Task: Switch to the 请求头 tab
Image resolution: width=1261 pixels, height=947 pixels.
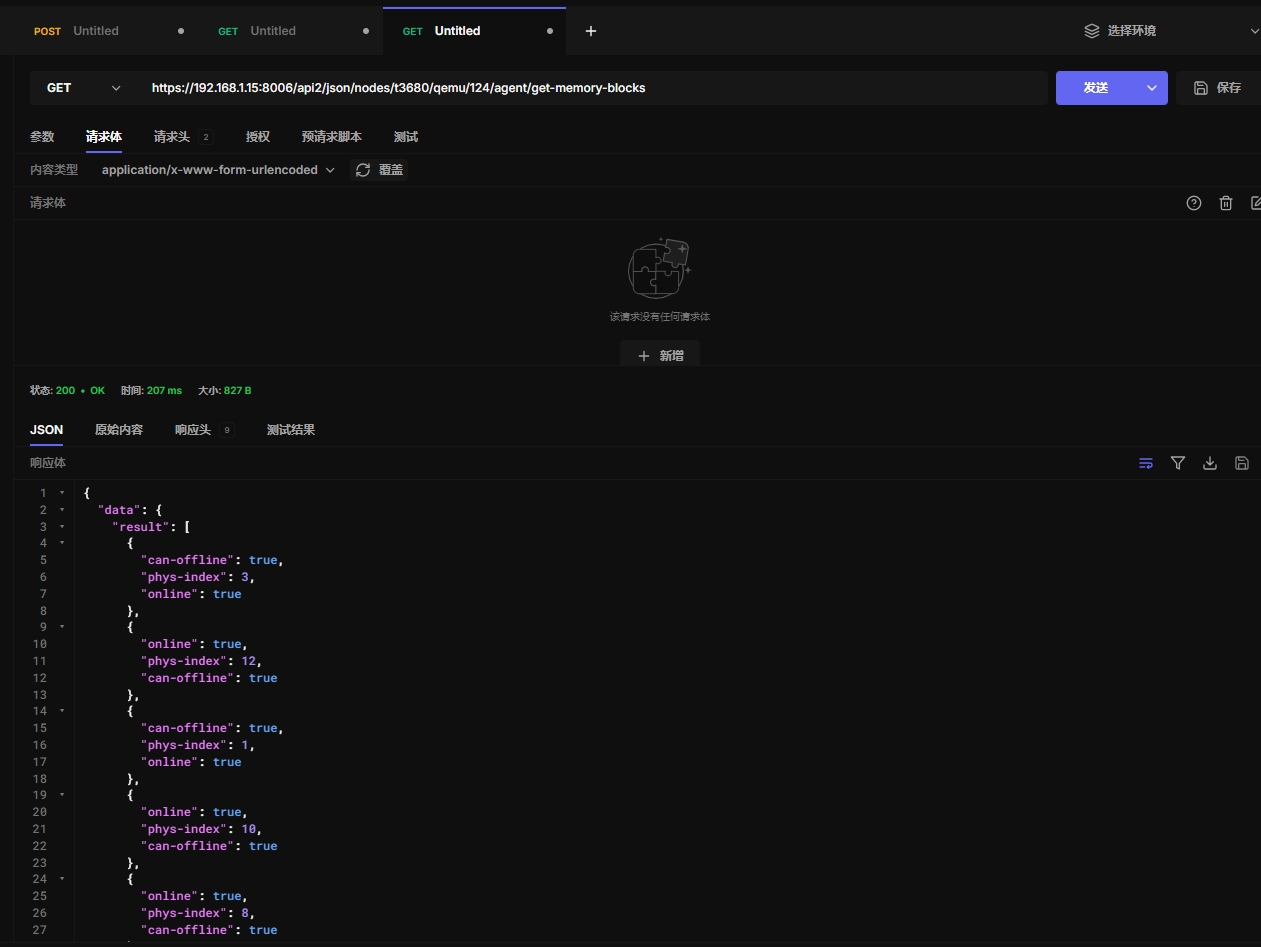Action: click(171, 137)
